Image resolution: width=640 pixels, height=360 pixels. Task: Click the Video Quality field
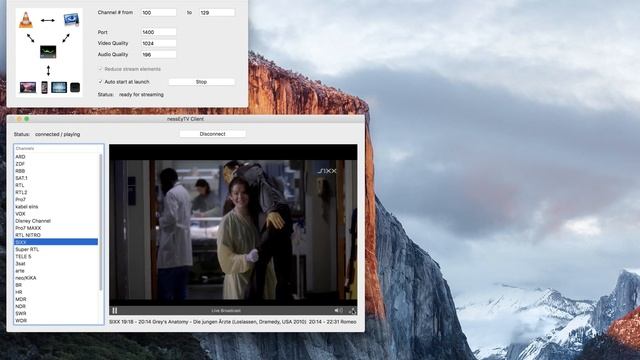coord(158,43)
